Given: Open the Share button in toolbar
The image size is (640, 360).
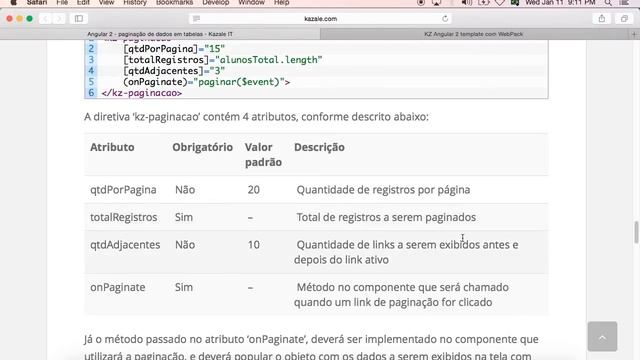Looking at the screenshot, I should (602, 19).
